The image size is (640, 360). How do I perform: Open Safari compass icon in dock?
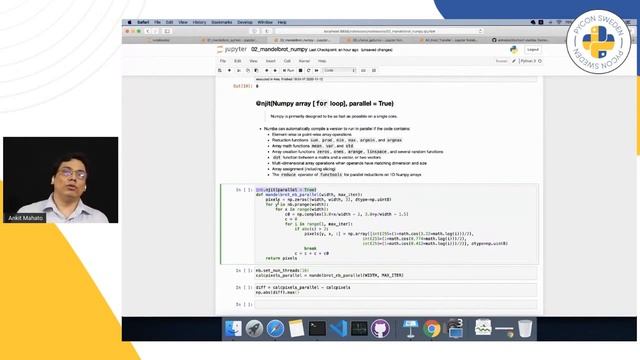[x=276, y=329]
